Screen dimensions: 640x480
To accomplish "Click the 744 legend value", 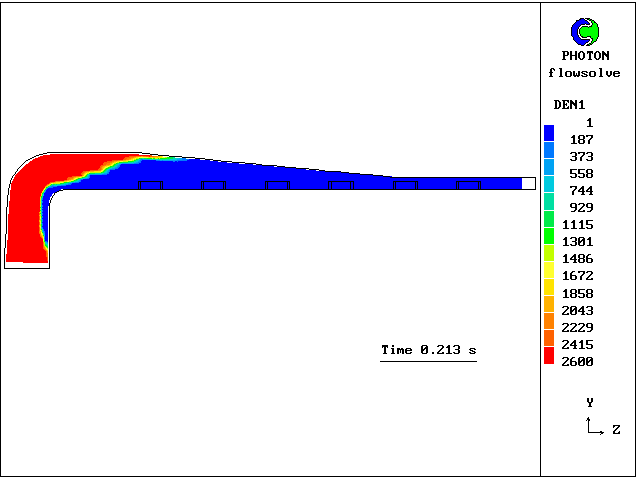I will coord(581,190).
